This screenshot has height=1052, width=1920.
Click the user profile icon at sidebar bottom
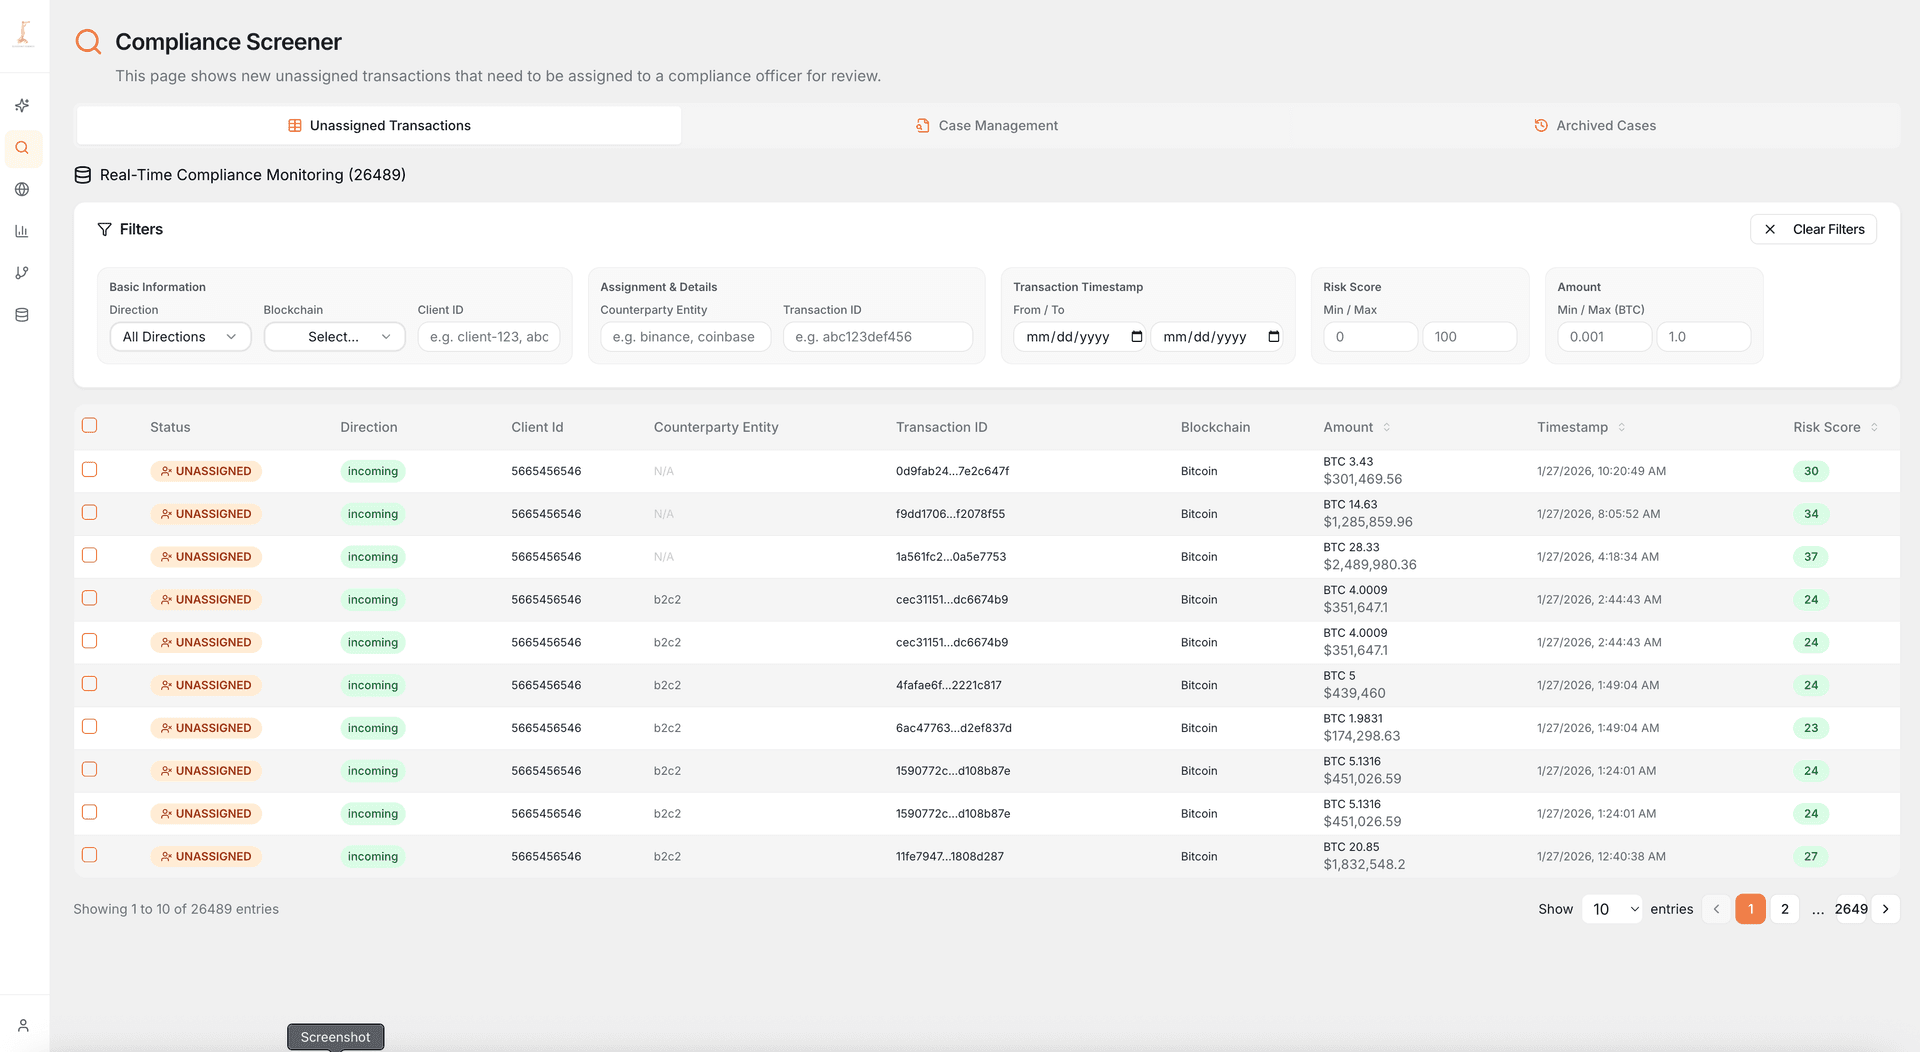click(x=22, y=1025)
